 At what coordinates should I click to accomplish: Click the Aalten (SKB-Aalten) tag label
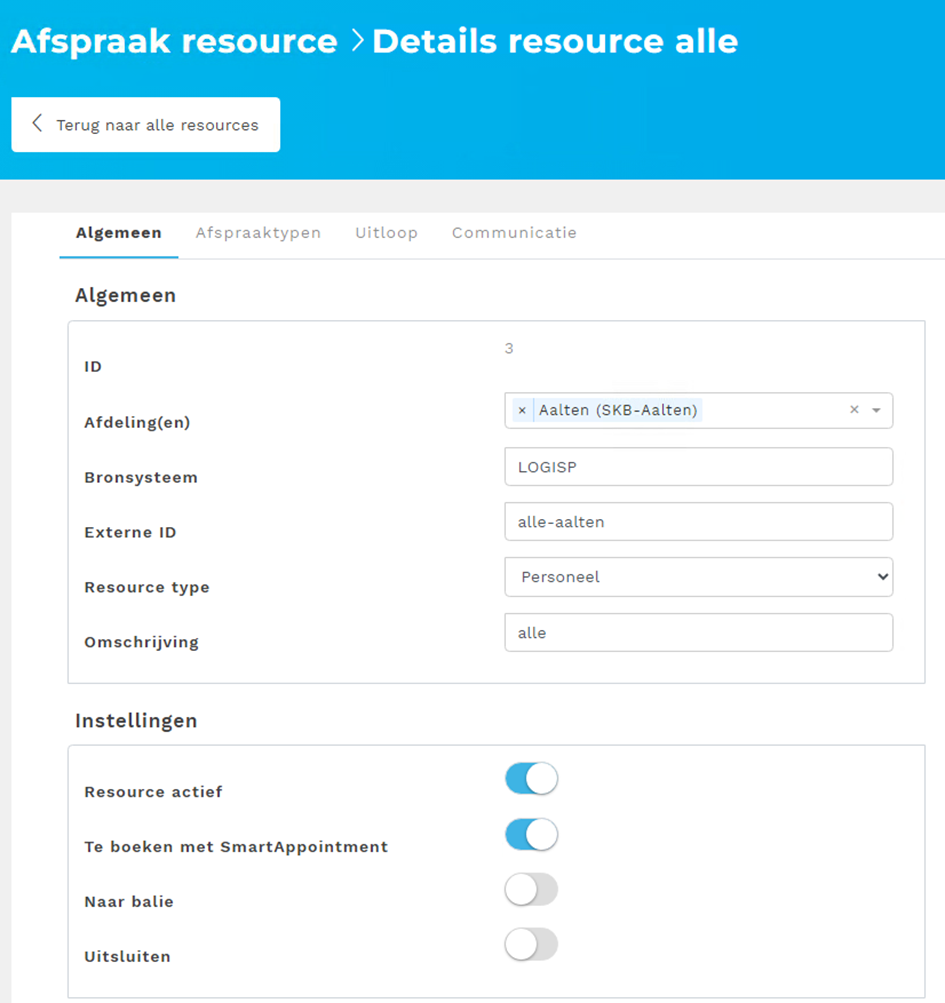617,410
